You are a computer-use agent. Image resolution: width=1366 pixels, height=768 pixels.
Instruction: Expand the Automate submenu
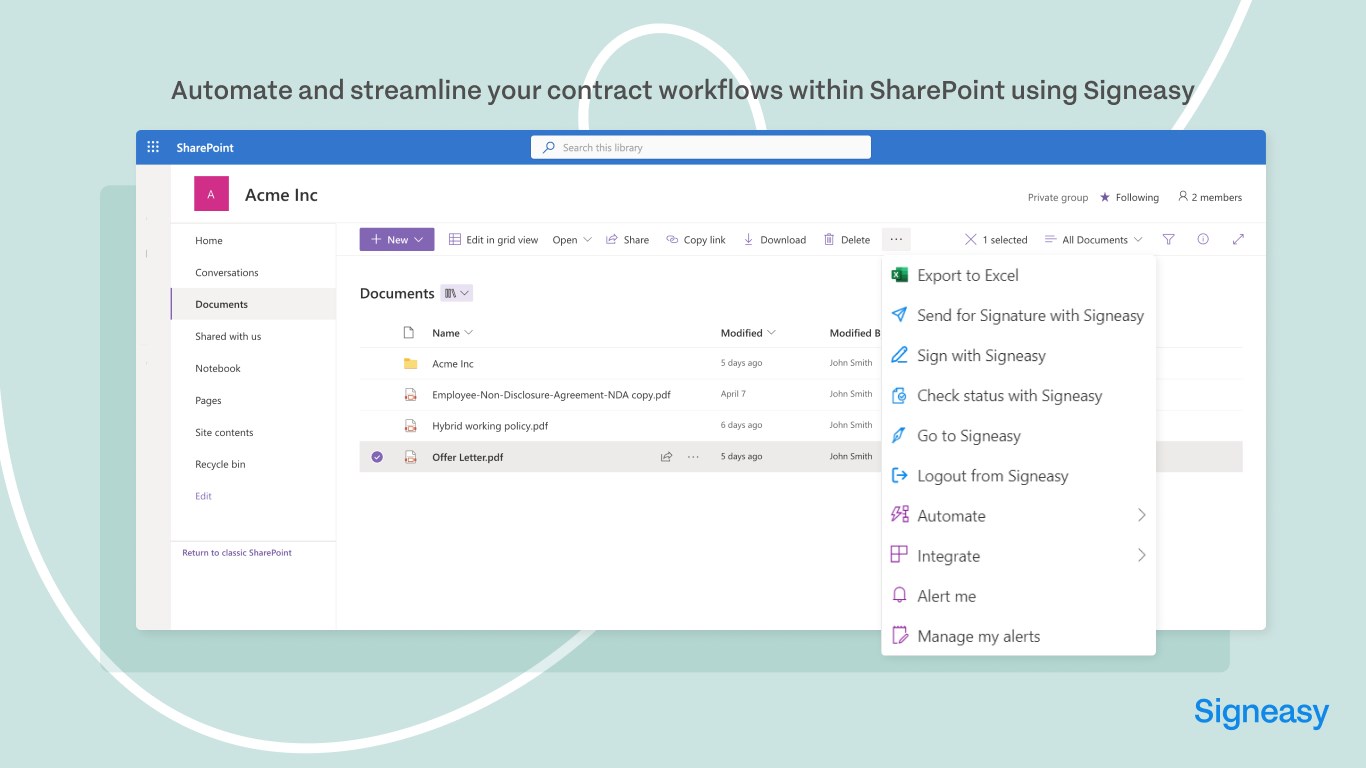pos(1141,515)
